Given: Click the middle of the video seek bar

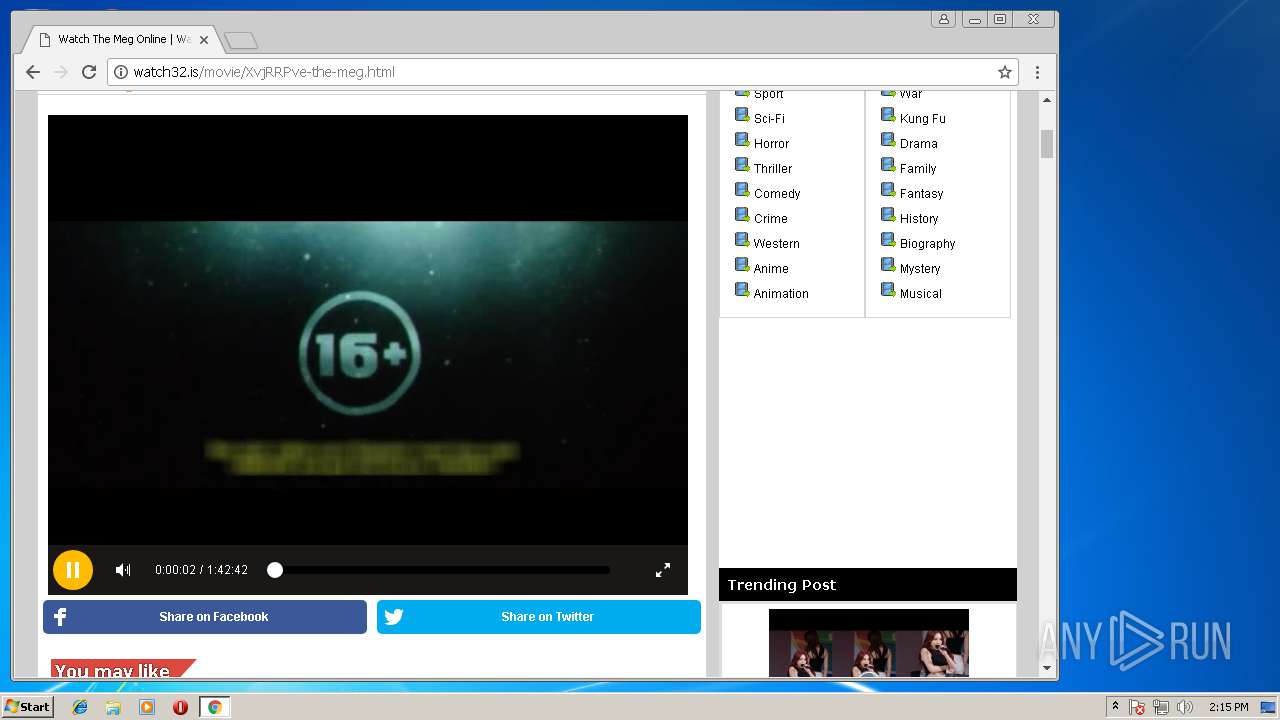Looking at the screenshot, I should tap(442, 570).
